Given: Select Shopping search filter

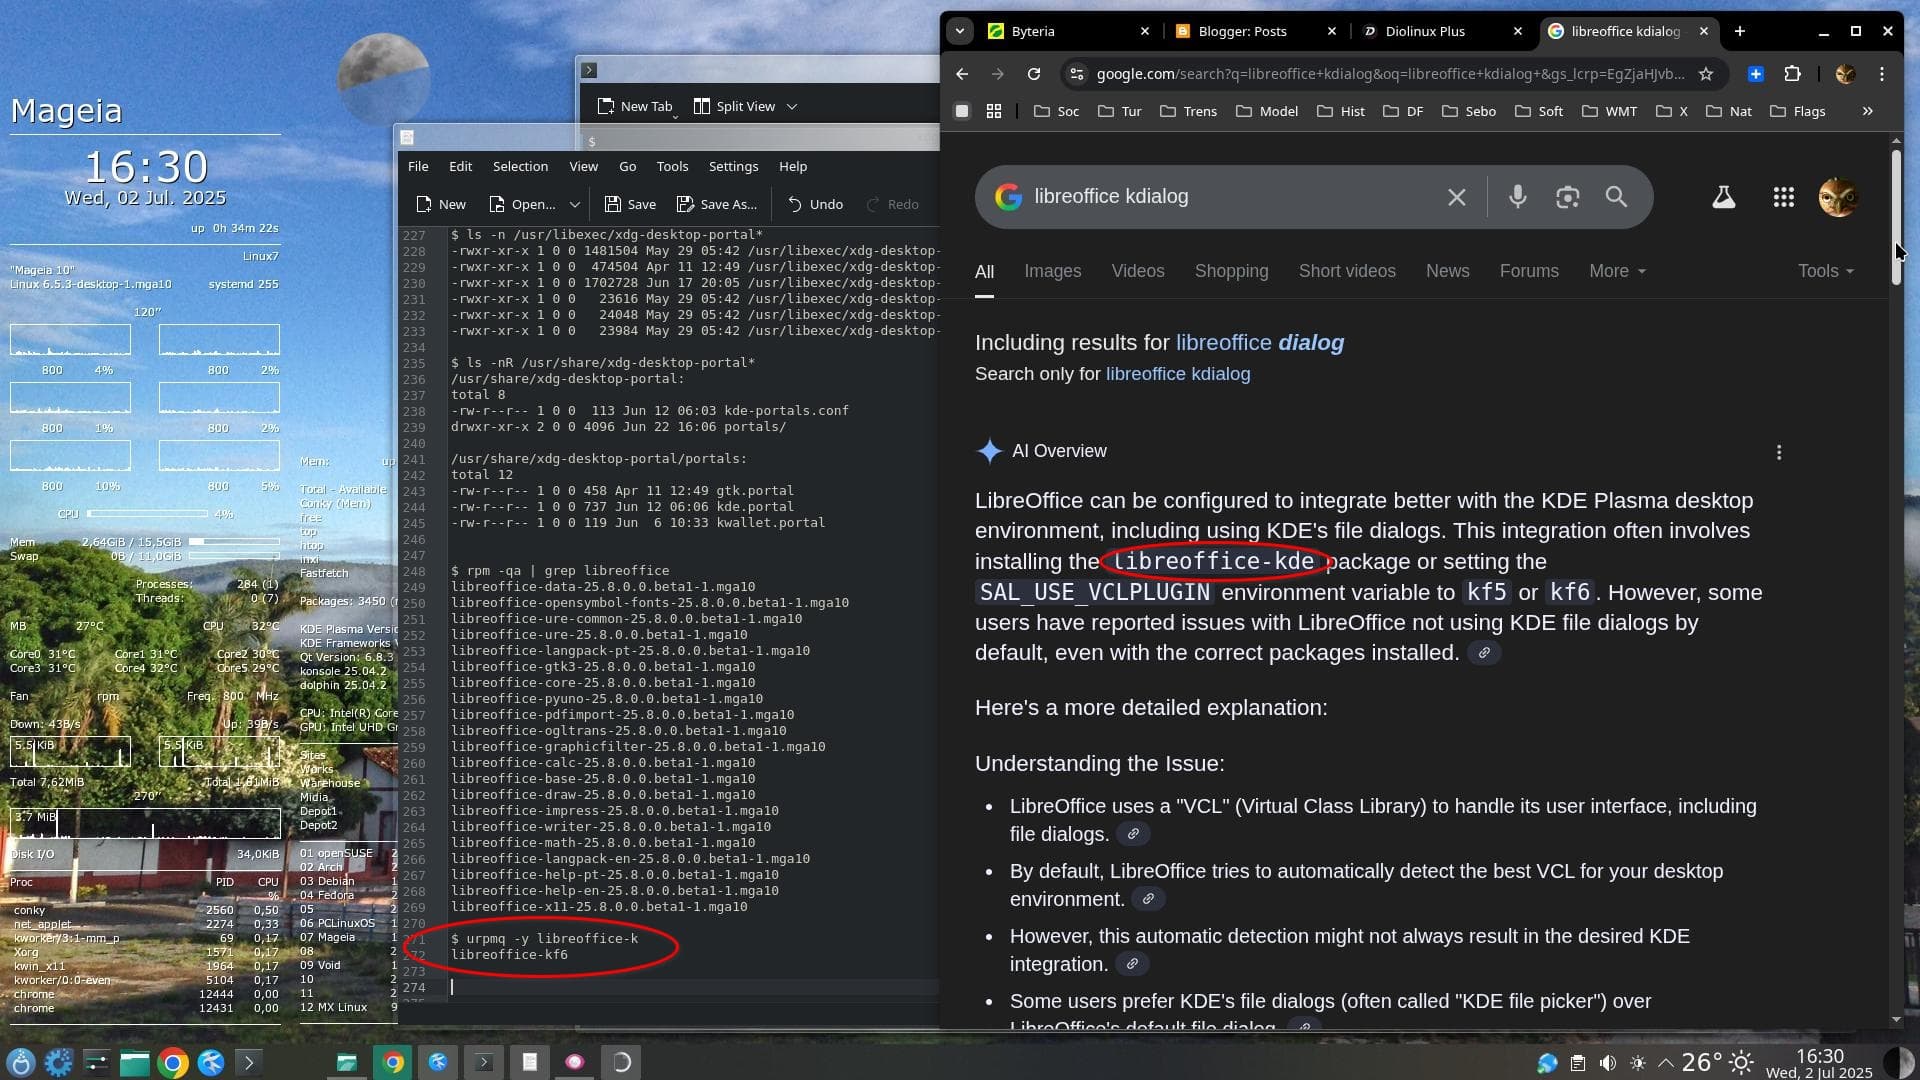Looking at the screenshot, I should coord(1231,271).
